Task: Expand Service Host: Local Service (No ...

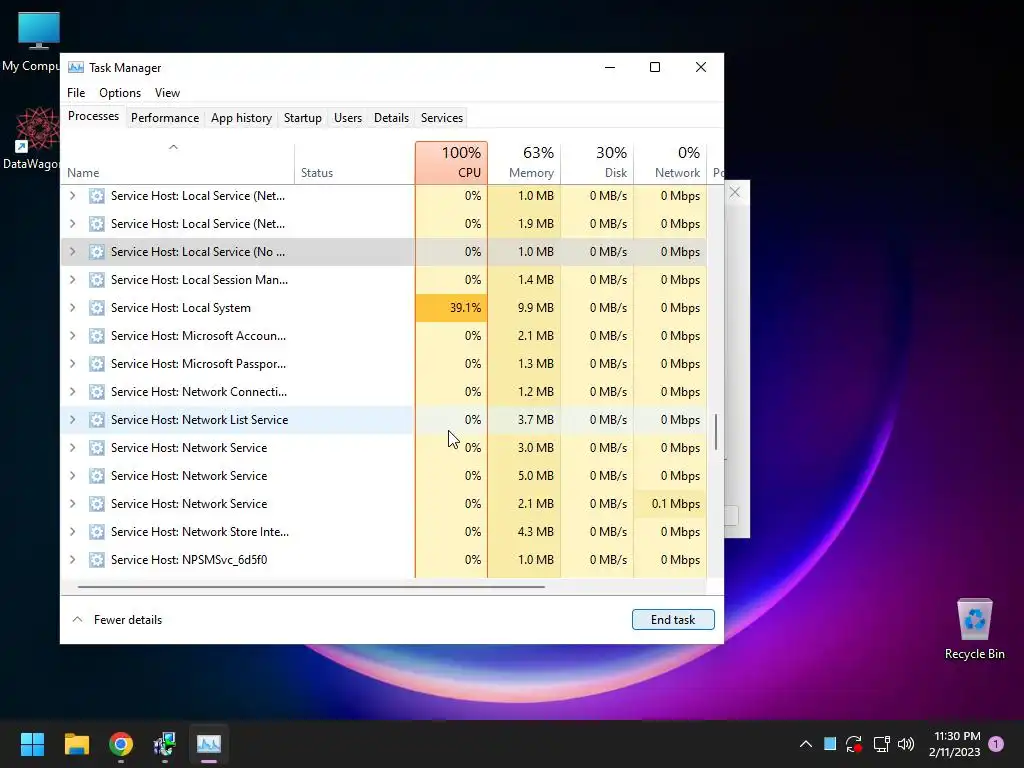Action: tap(72, 251)
